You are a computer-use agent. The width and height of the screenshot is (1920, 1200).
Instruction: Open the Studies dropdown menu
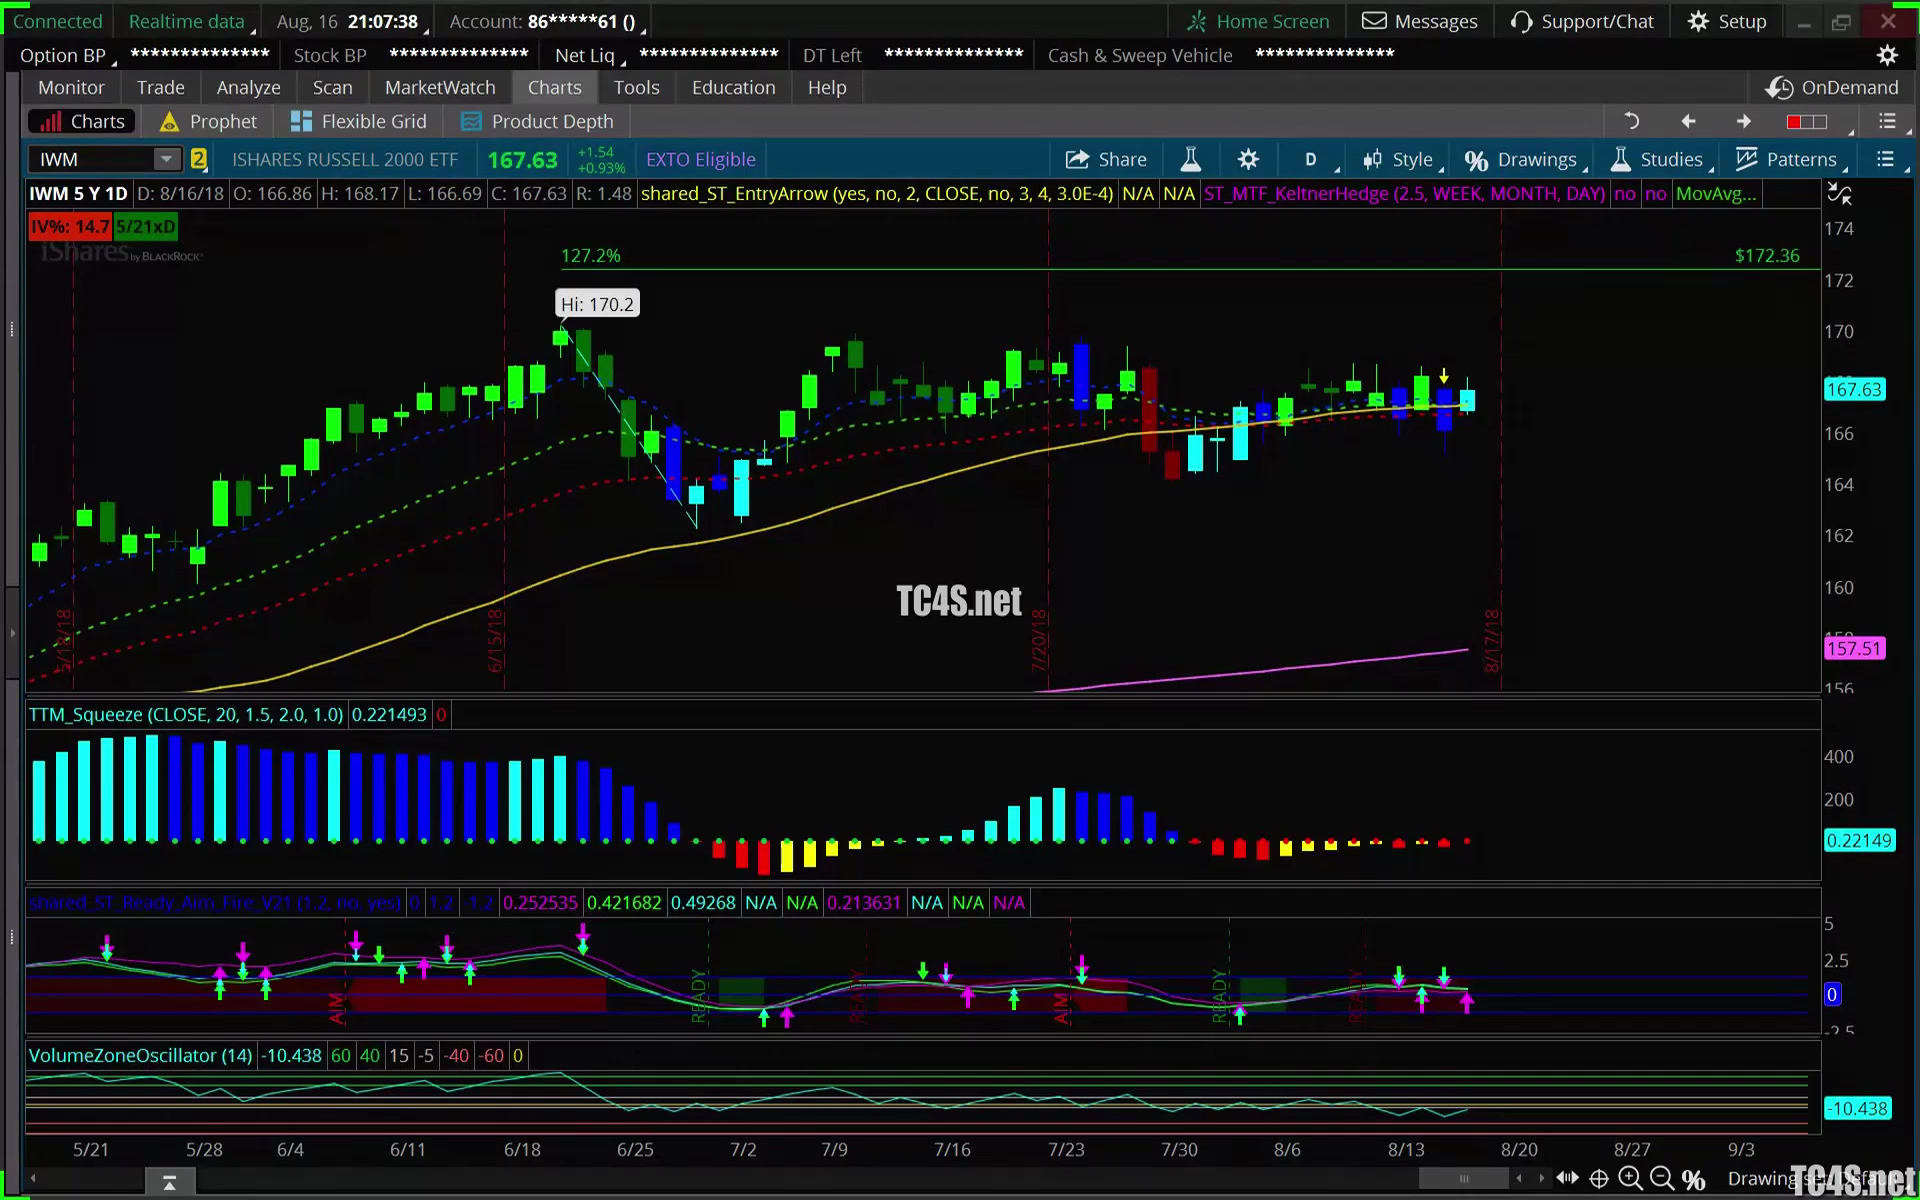pos(1660,159)
